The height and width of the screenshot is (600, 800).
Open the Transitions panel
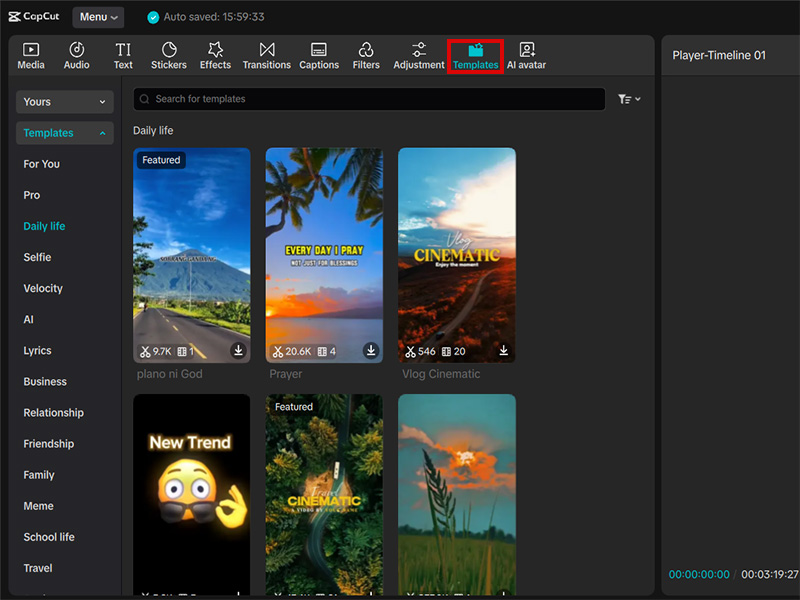tap(267, 56)
